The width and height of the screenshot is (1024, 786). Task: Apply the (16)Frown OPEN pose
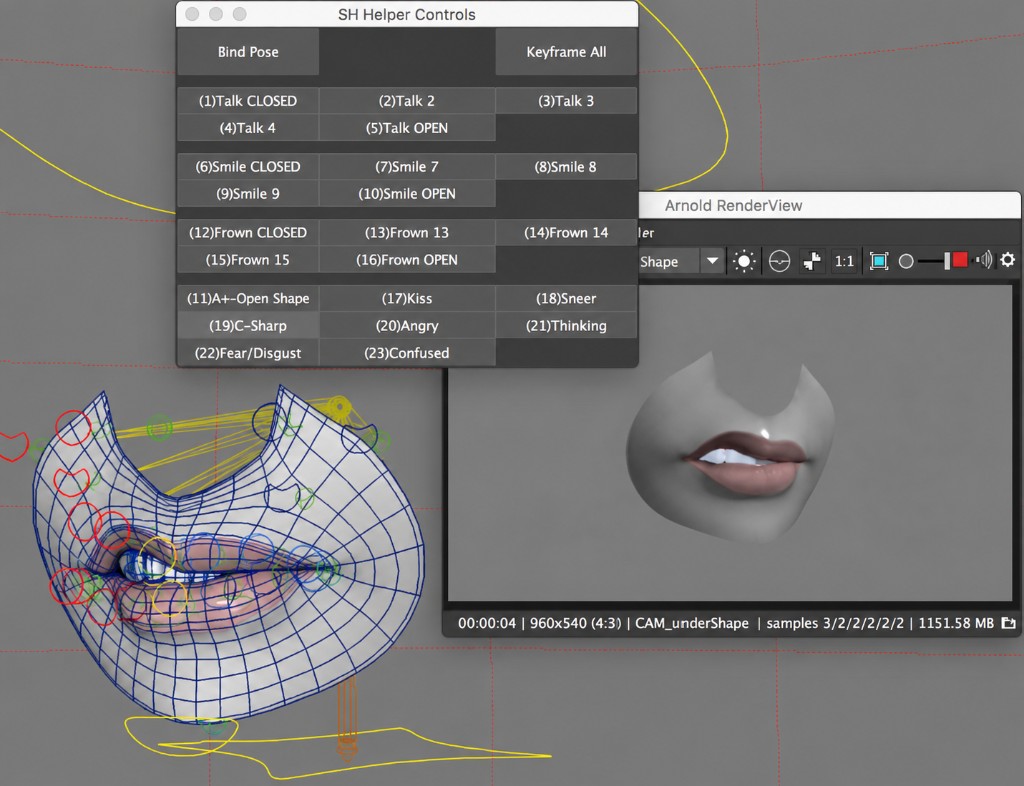[x=407, y=260]
